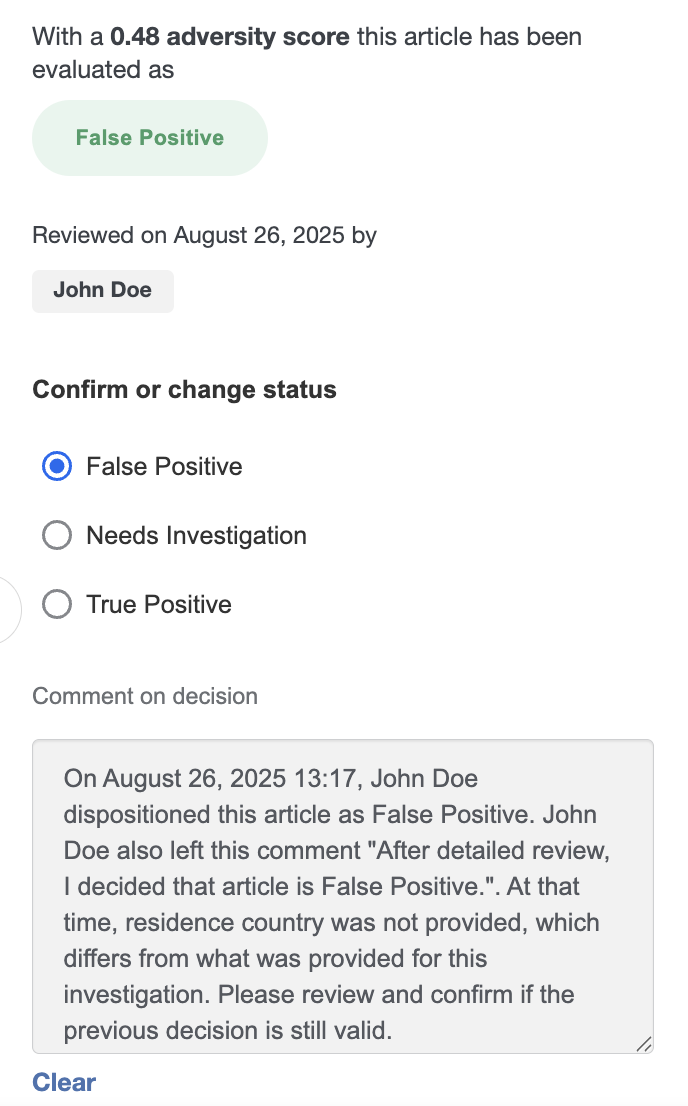Mark the article as True Positive
This screenshot has height=1106, width=688.
(56, 604)
